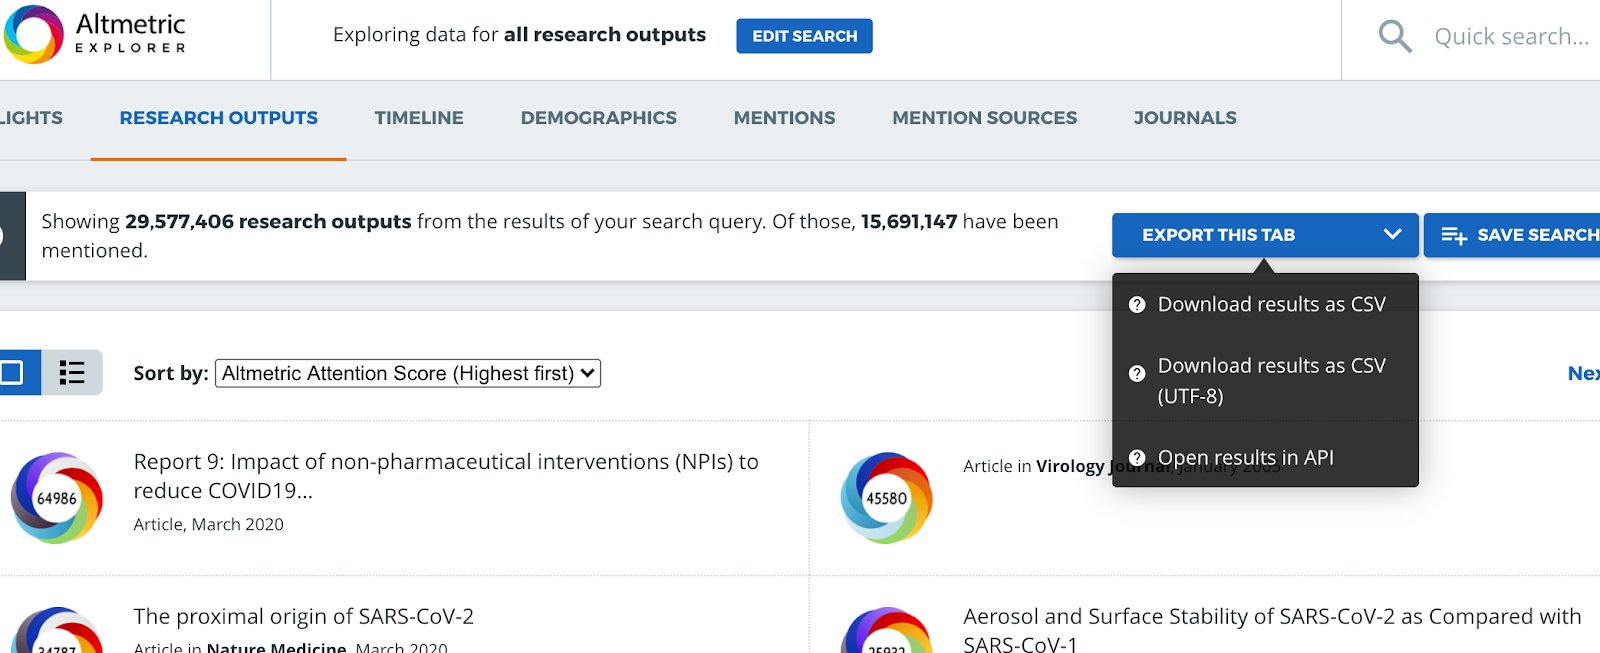Open the Sort by dropdown

408,373
